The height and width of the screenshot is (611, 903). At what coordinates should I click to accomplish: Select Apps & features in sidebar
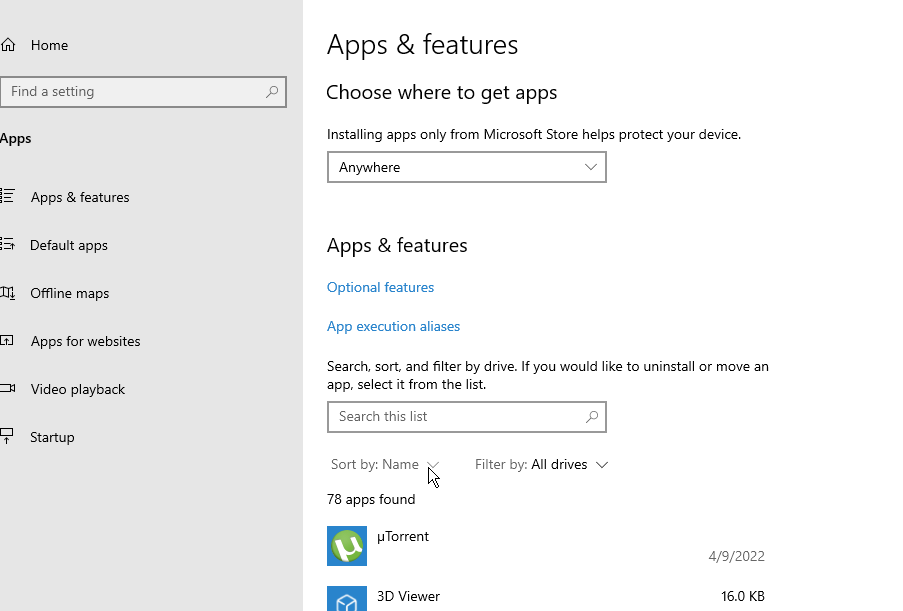coord(80,197)
